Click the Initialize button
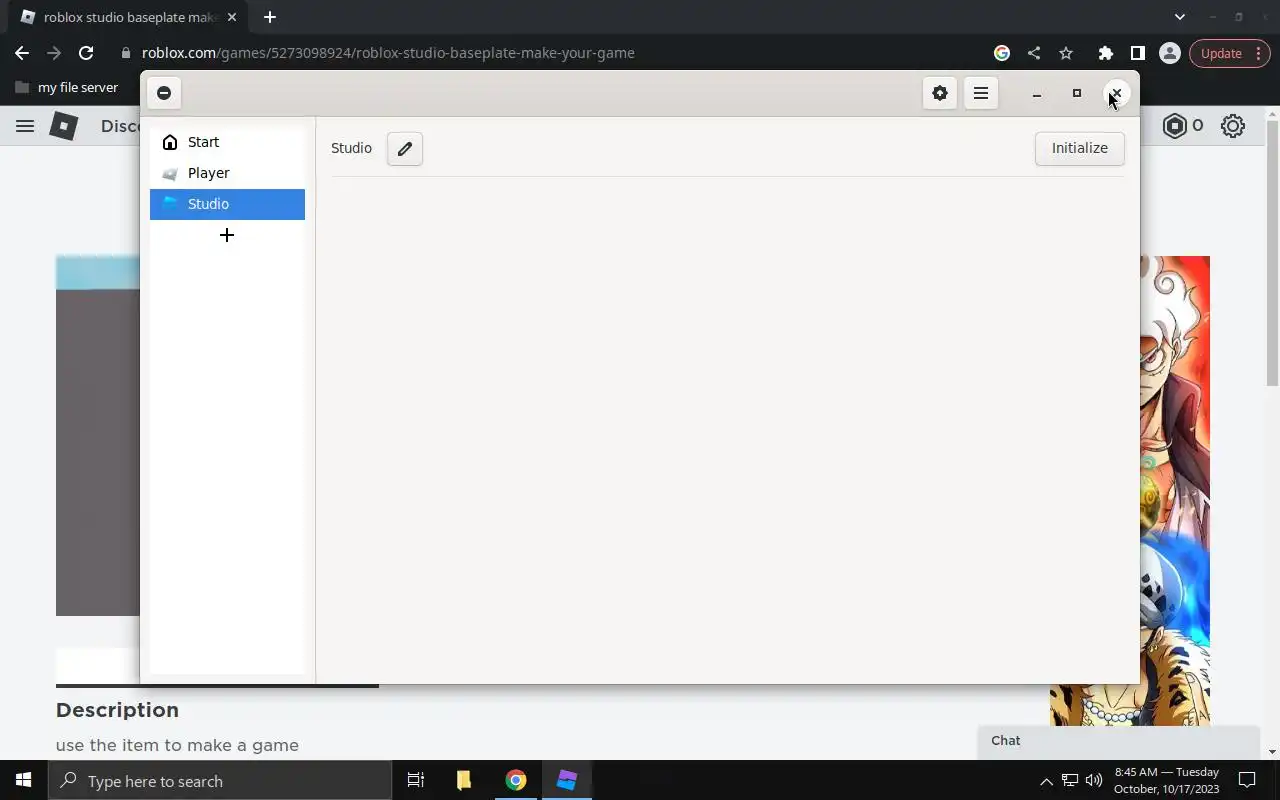The image size is (1280, 800). pyautogui.click(x=1079, y=148)
